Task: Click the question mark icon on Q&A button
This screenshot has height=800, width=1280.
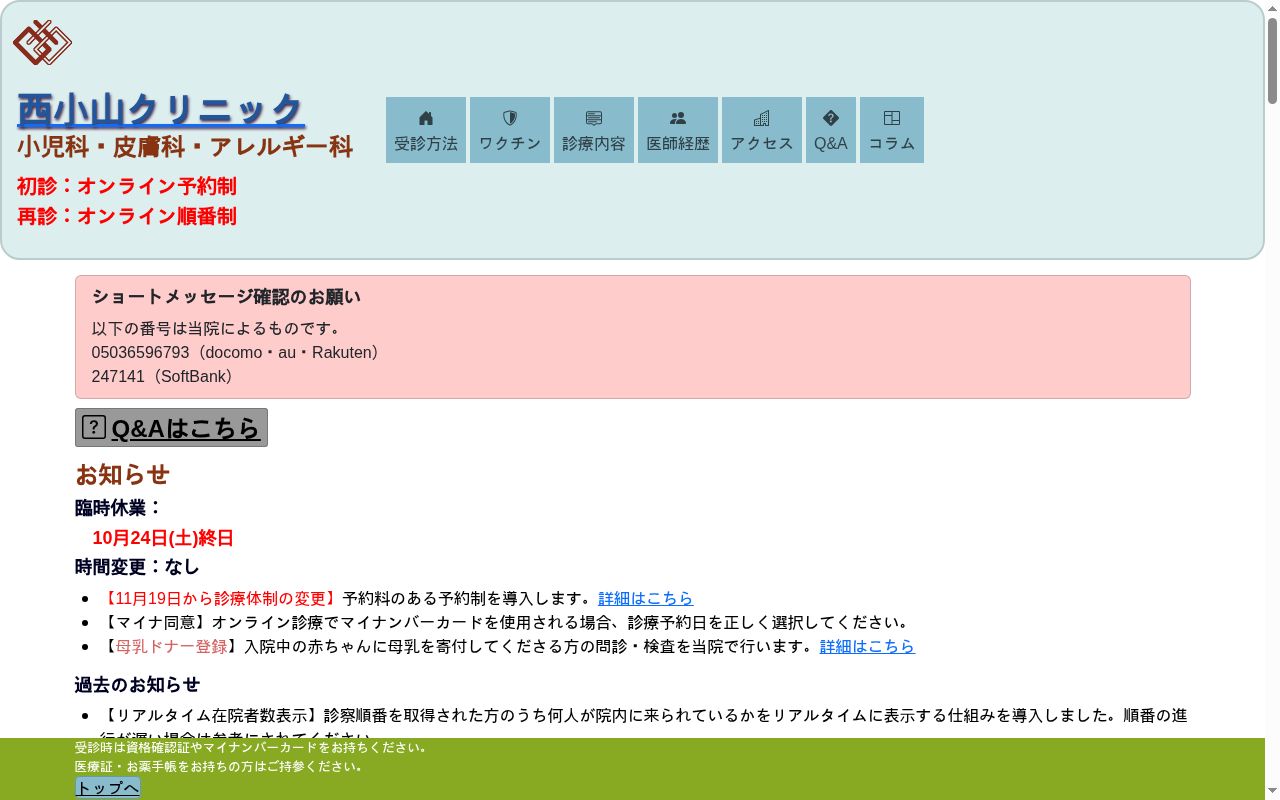Action: (x=94, y=427)
